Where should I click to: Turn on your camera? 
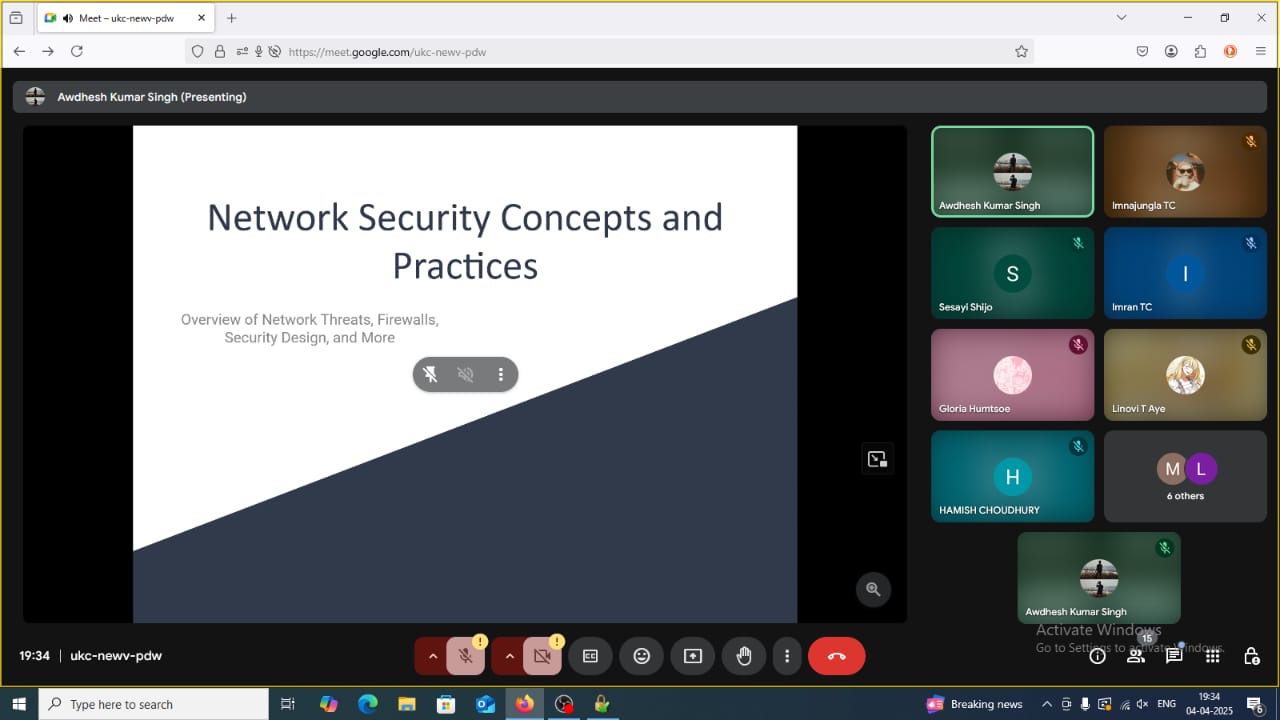(x=542, y=656)
